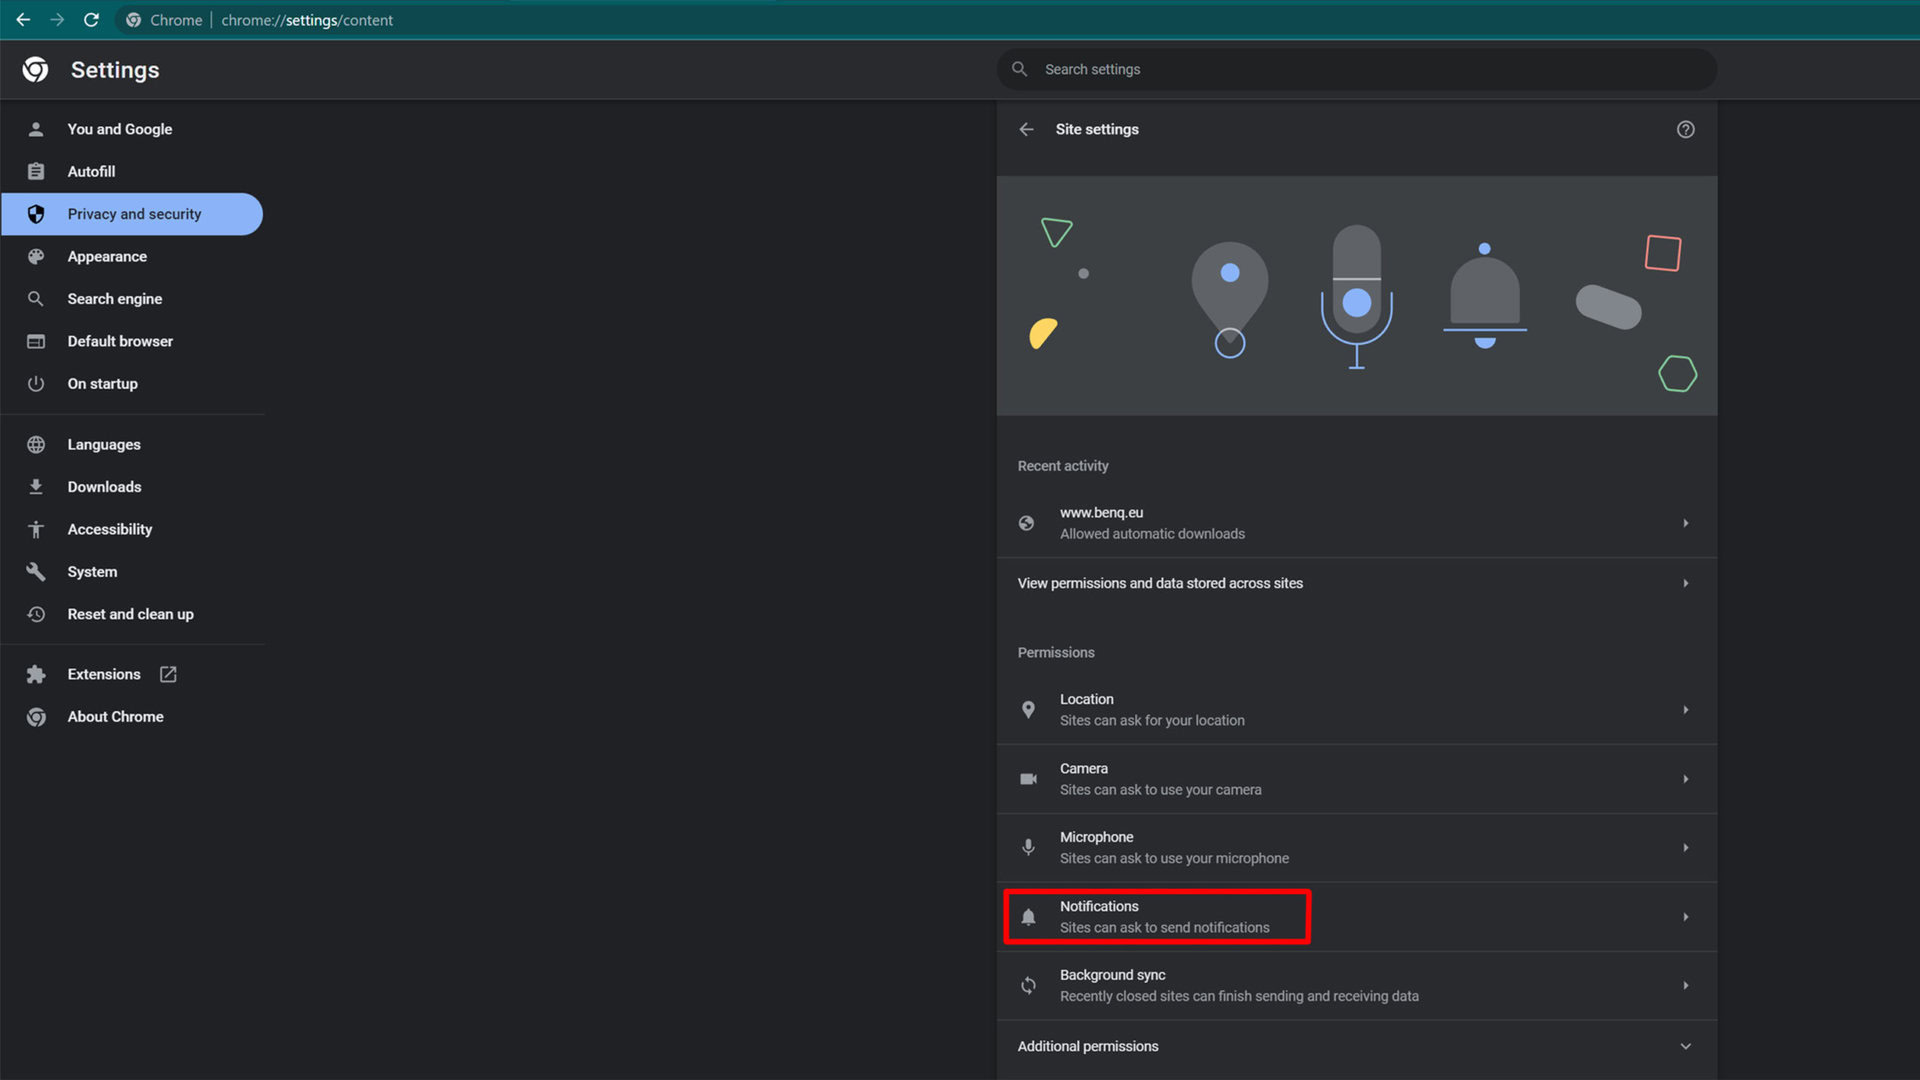Click the Camera permission icon
The width and height of the screenshot is (1920, 1080).
1029,779
